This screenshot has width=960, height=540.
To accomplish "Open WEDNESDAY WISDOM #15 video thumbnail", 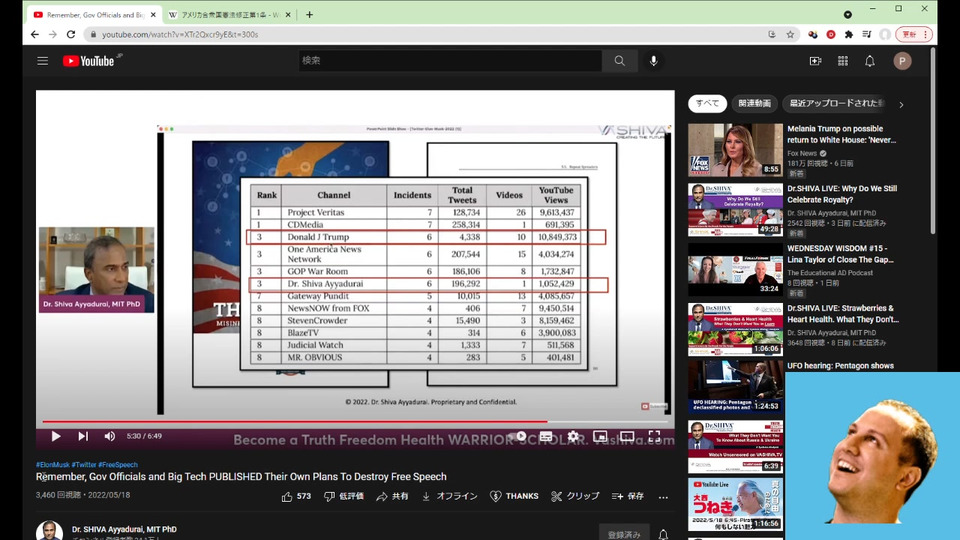I will point(735,270).
